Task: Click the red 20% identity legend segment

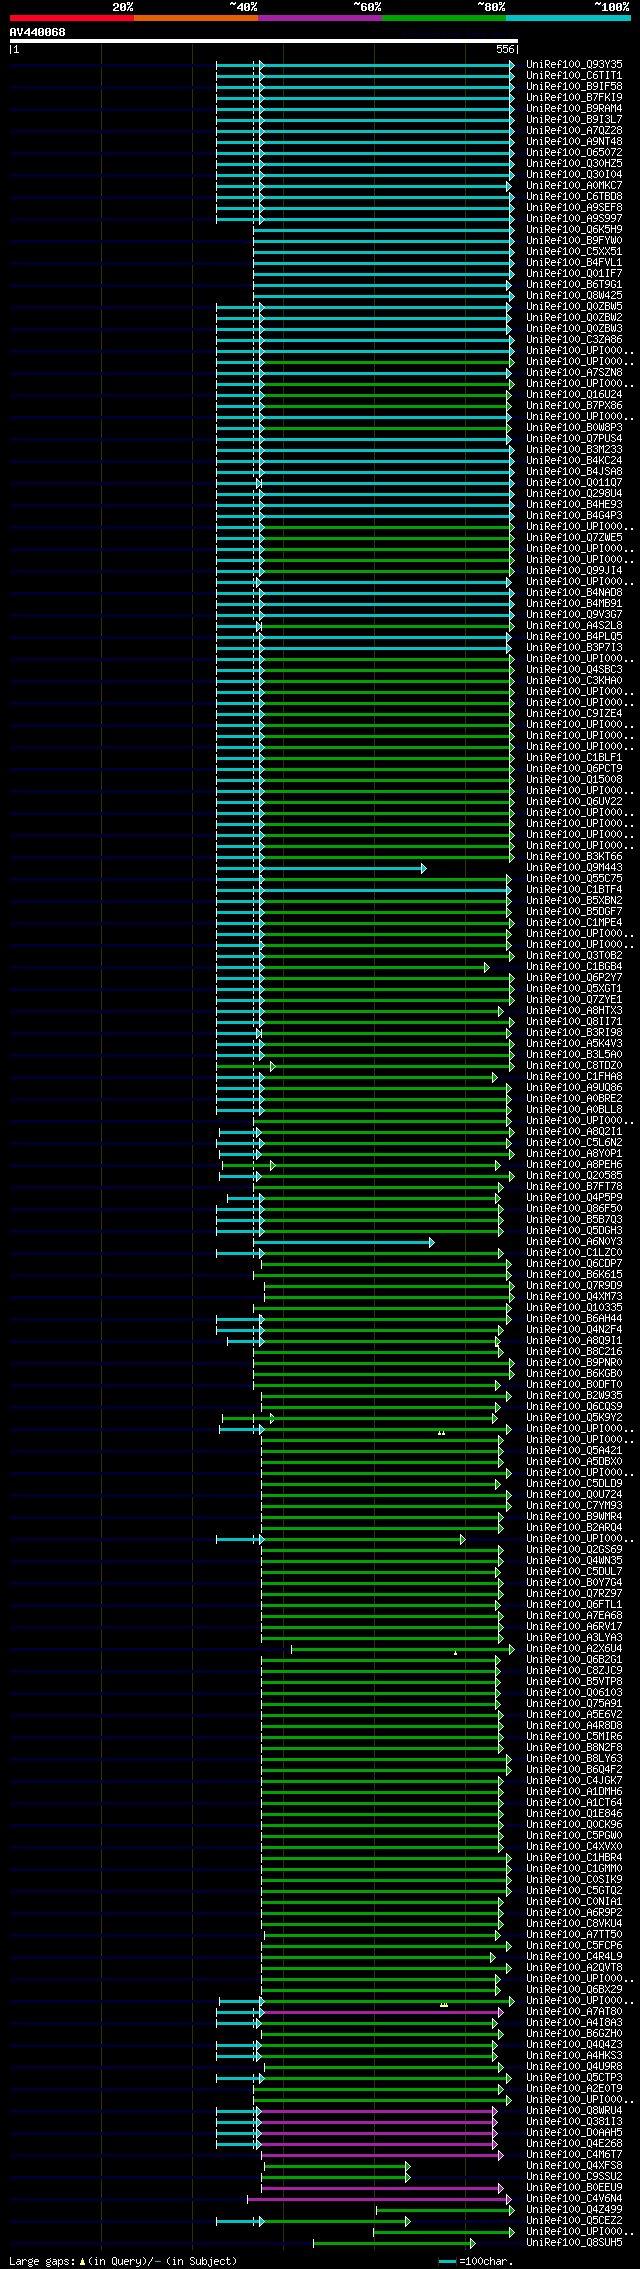Action: click(x=71, y=18)
